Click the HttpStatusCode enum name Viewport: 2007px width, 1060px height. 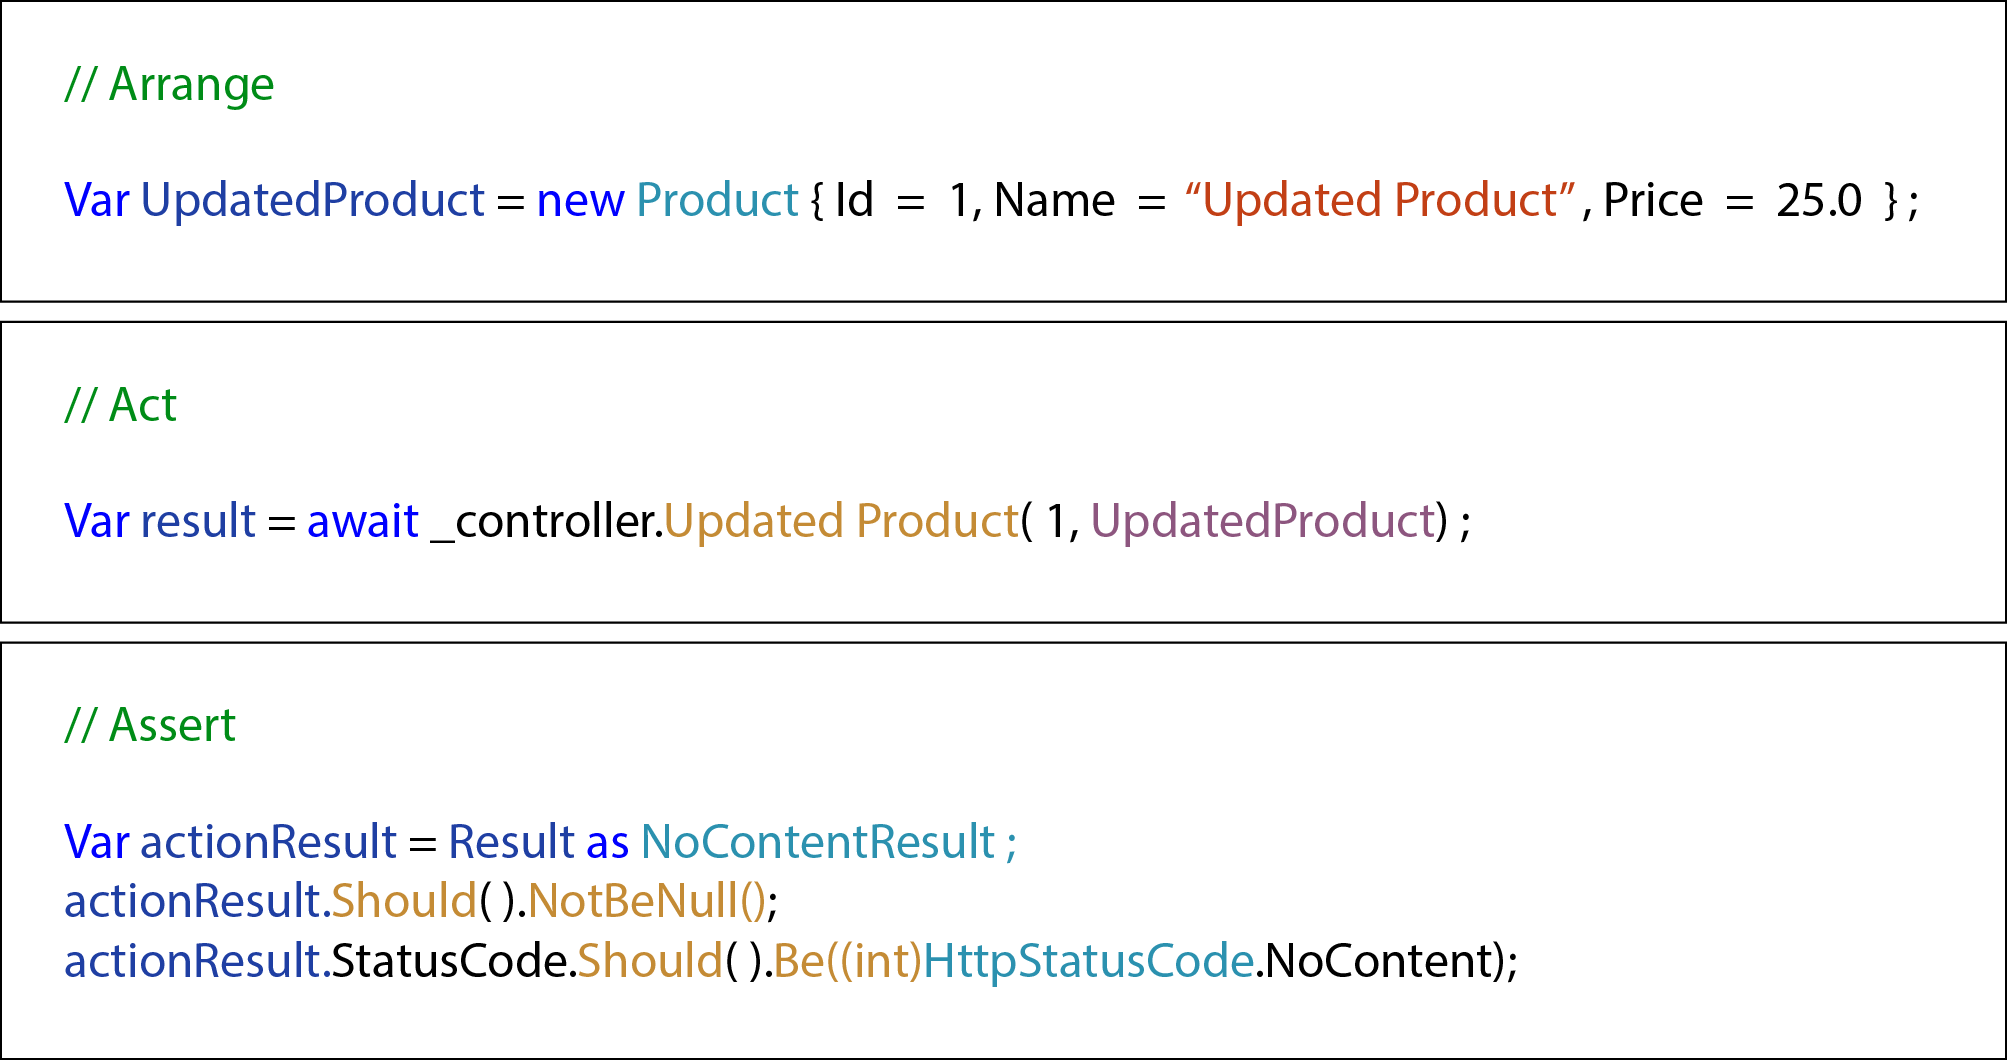[1088, 961]
